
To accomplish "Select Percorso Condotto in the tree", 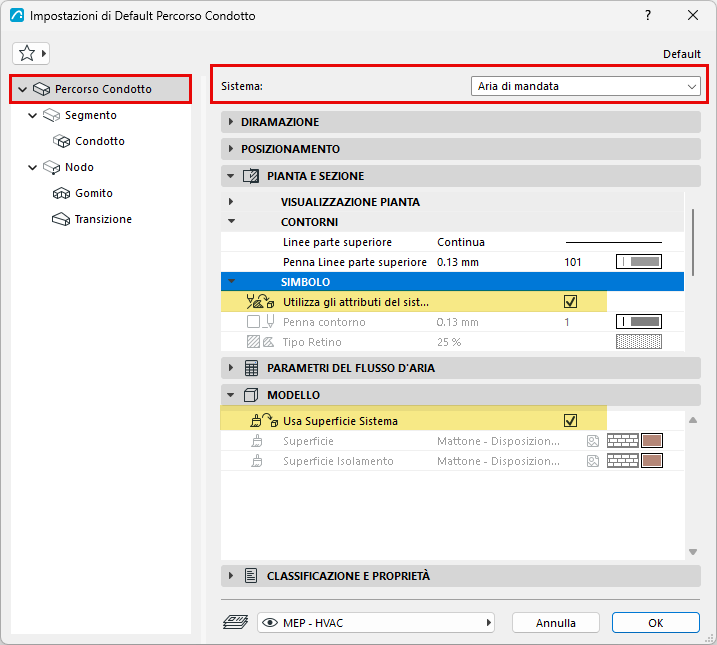I will coord(103,89).
